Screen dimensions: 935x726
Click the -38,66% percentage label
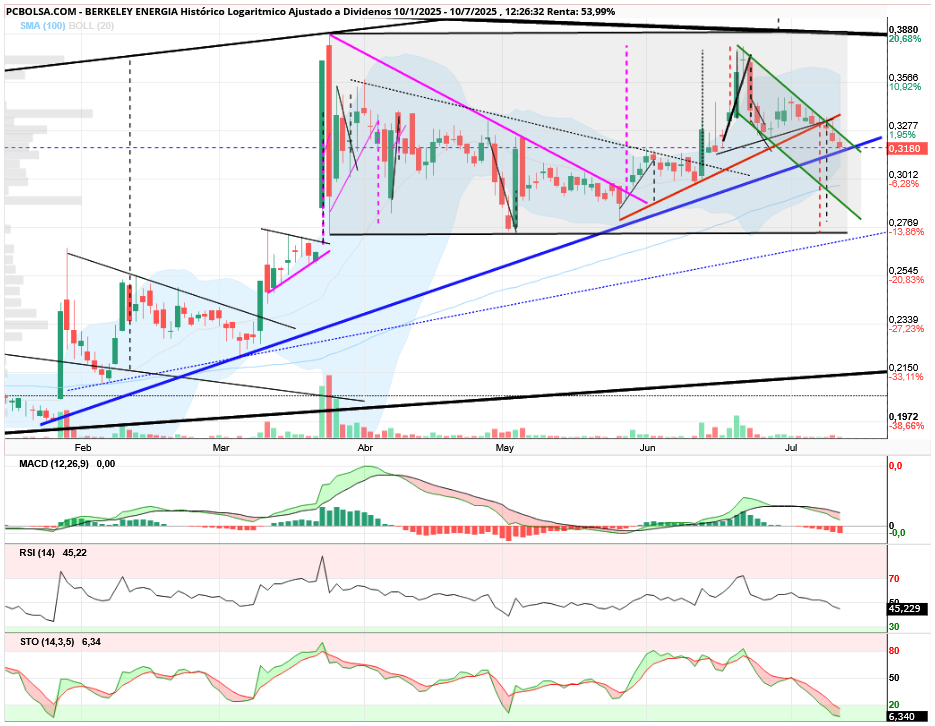(906, 426)
